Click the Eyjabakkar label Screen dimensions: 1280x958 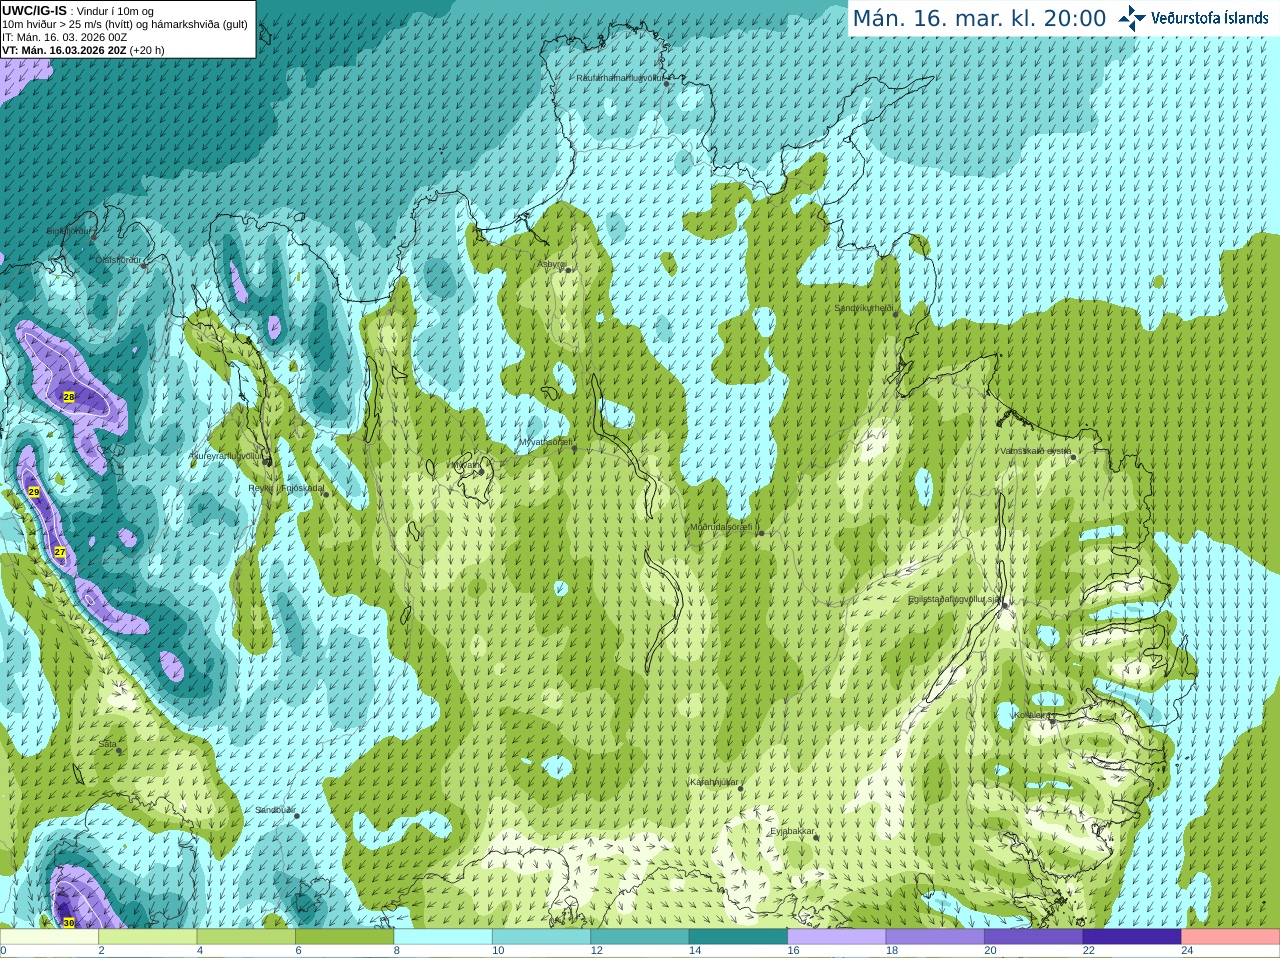pos(793,831)
